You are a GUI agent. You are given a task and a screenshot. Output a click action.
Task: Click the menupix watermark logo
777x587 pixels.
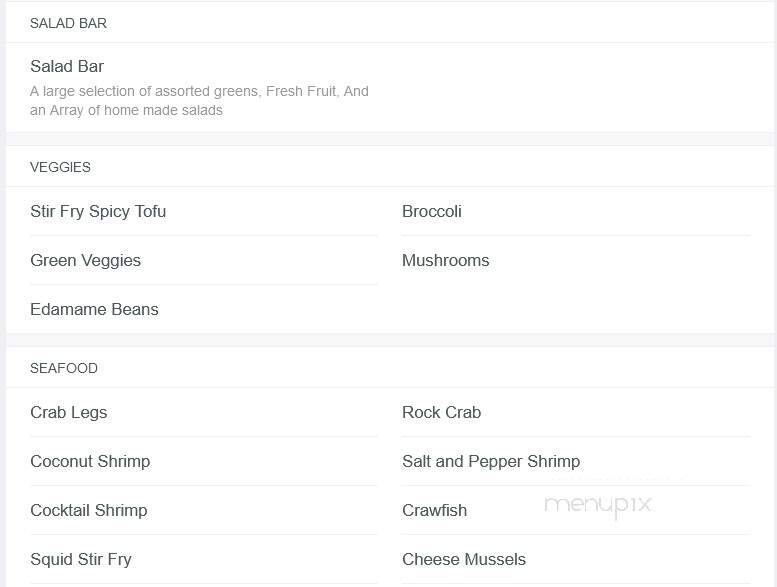click(598, 506)
